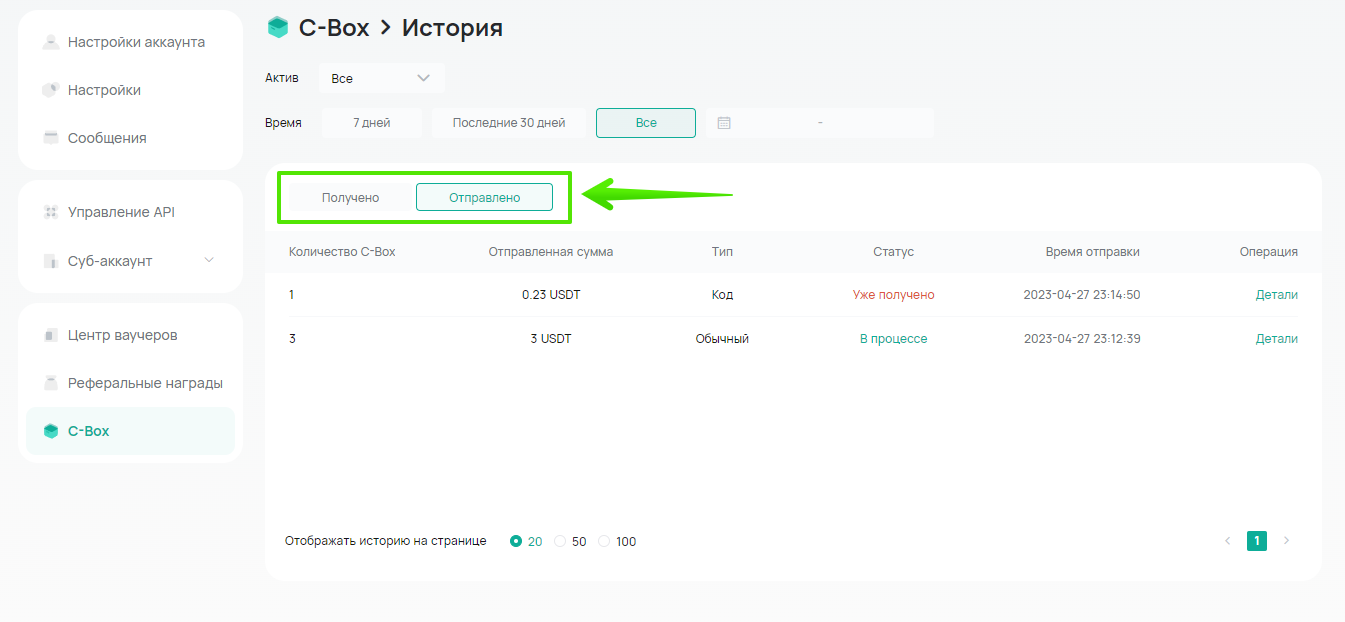
Task: Filter time by 7 дней
Action: tap(371, 123)
